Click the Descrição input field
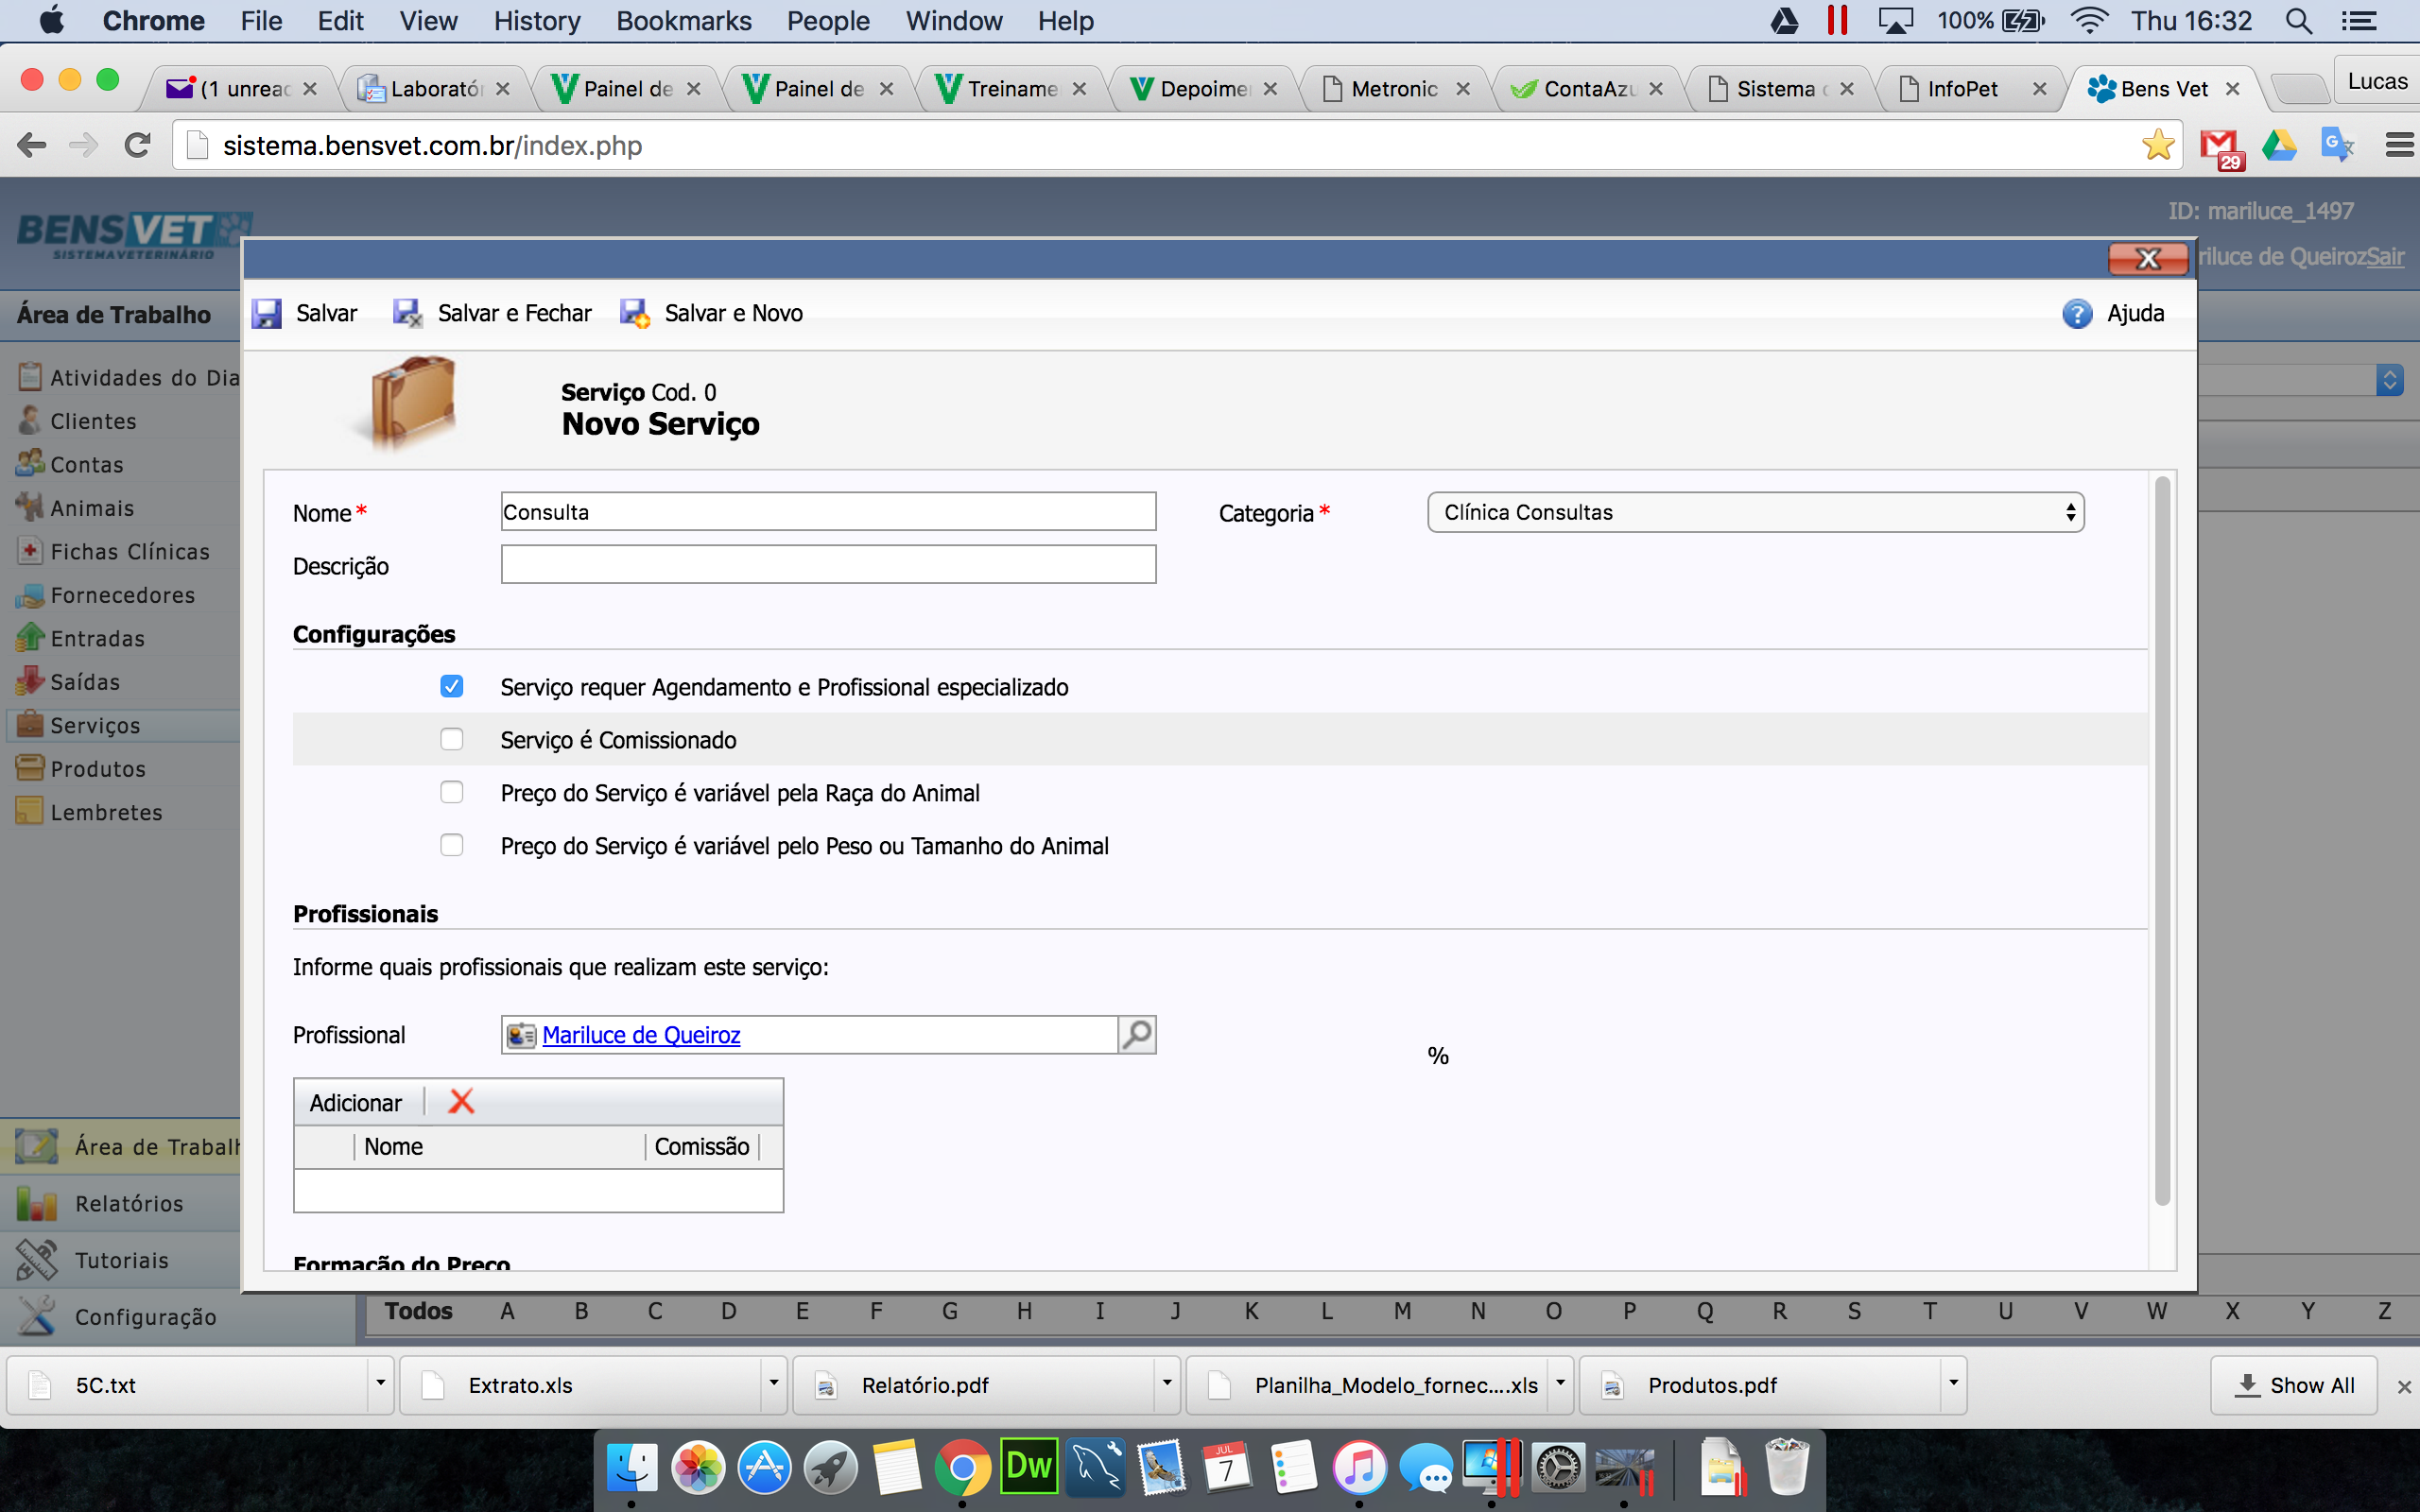The image size is (2420, 1512). 828,565
